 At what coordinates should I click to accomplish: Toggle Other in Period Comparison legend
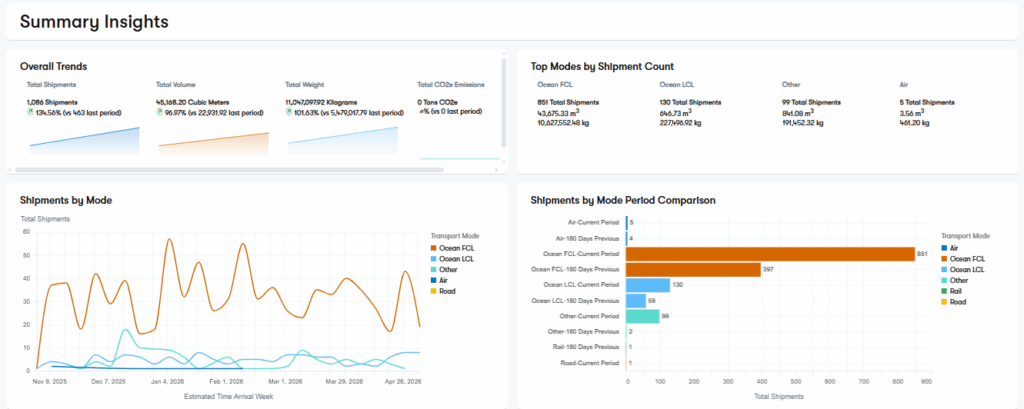click(x=953, y=280)
